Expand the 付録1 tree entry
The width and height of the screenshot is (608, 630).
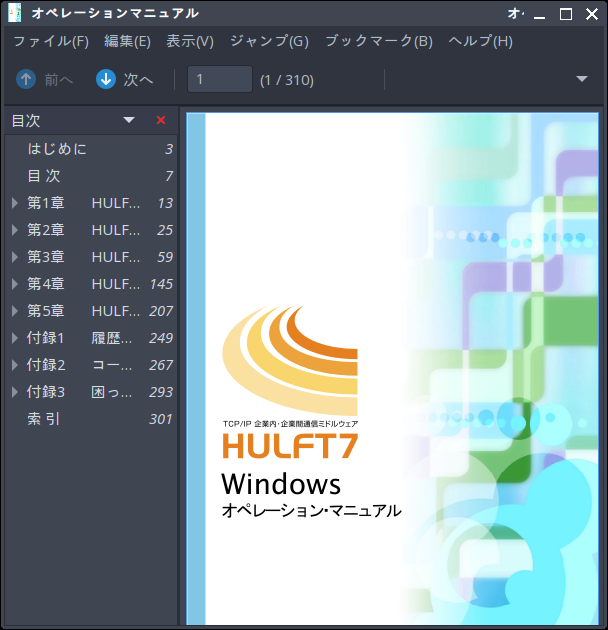pyautogui.click(x=15, y=338)
